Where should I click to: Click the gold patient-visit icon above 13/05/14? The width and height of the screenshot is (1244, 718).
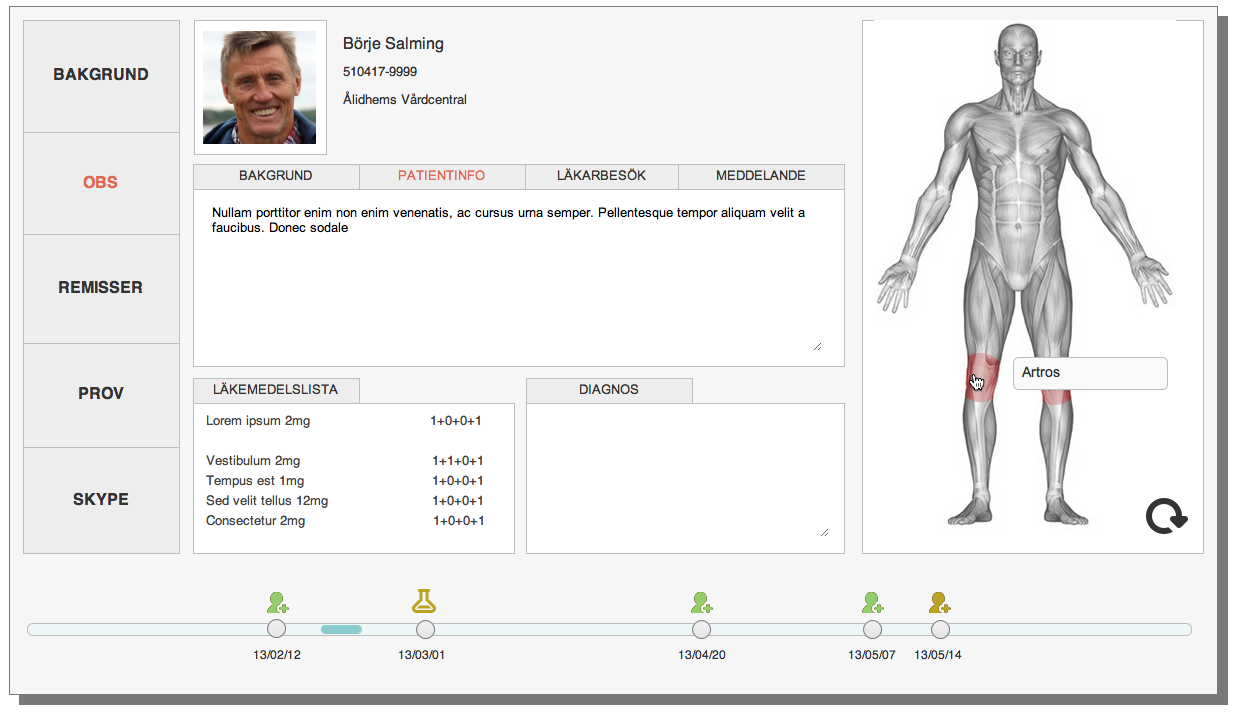pos(940,603)
